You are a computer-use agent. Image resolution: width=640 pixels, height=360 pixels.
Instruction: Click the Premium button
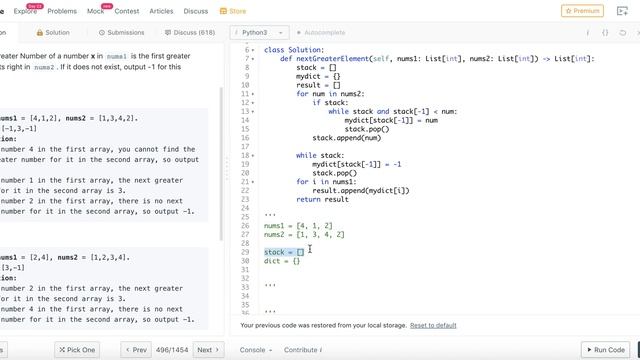click(x=582, y=11)
